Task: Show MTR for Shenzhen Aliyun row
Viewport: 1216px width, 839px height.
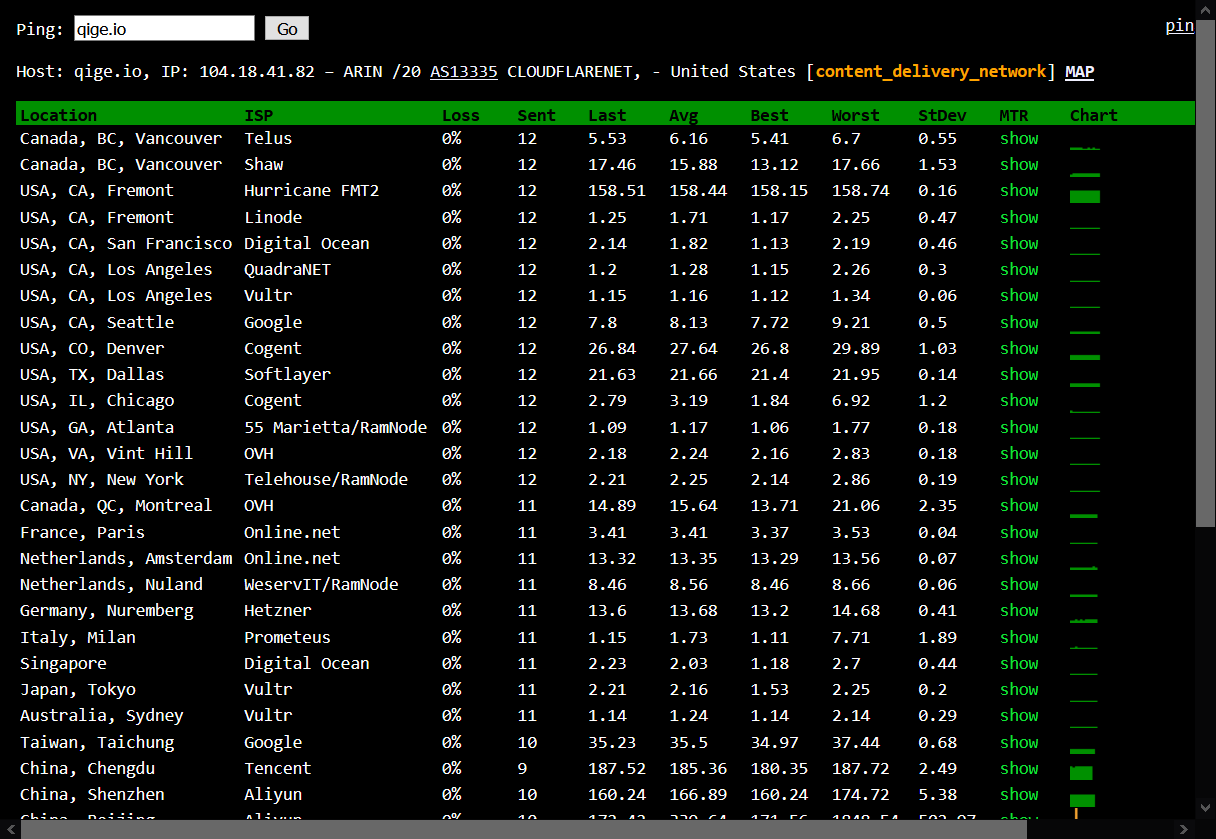Action: (1019, 794)
